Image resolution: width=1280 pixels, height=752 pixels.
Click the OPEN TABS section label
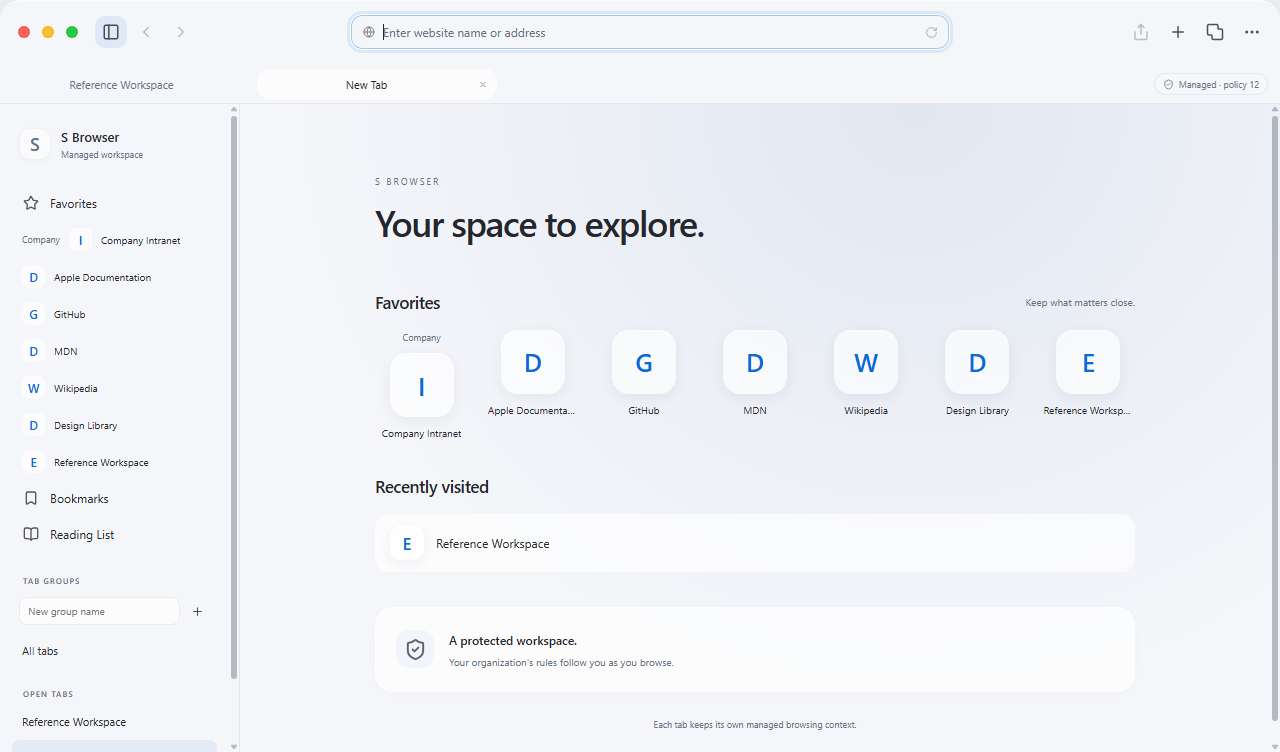click(x=48, y=694)
